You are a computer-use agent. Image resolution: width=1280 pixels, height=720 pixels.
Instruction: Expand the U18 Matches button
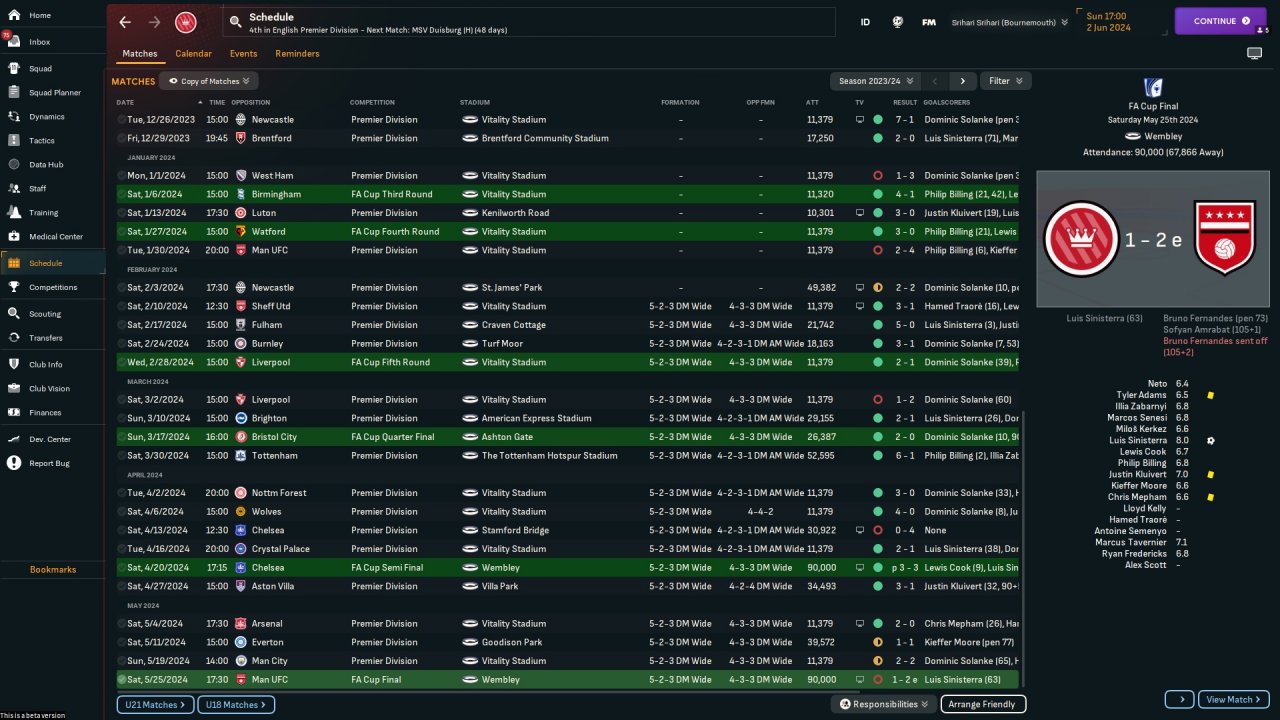pos(236,705)
